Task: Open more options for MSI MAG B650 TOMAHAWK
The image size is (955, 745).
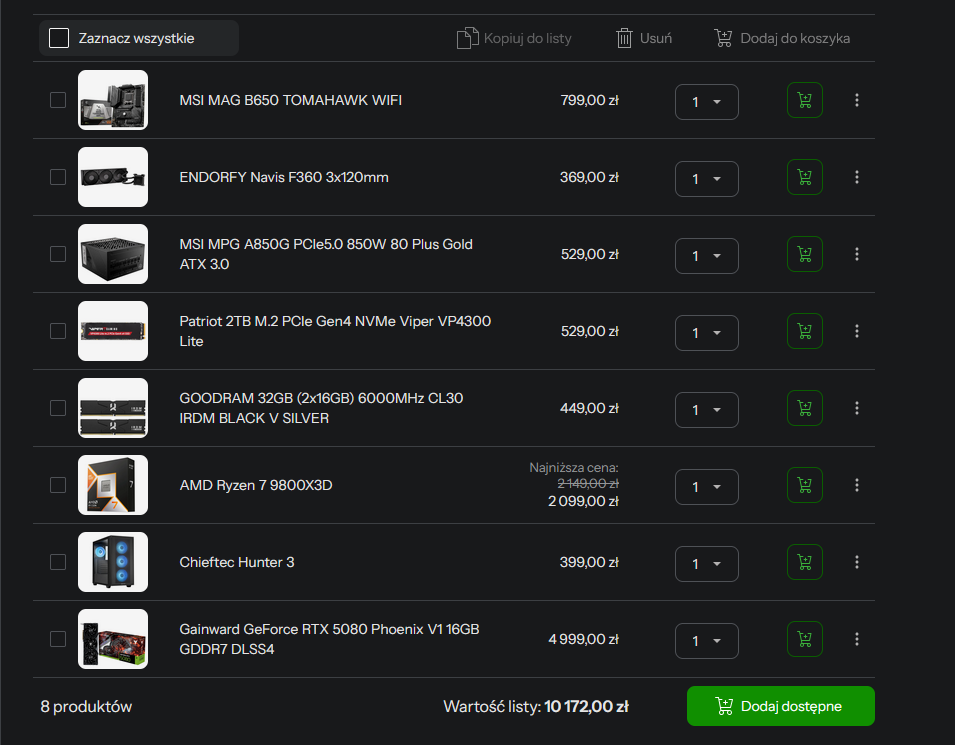Action: click(x=857, y=100)
